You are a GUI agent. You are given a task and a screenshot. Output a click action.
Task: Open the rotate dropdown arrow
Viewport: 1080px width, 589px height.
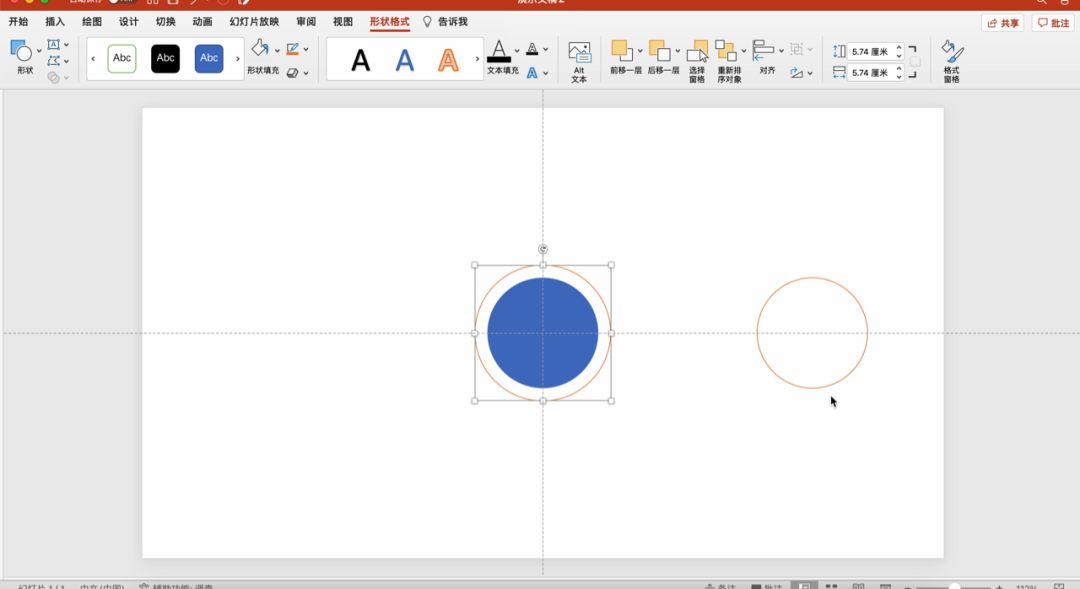tap(810, 73)
